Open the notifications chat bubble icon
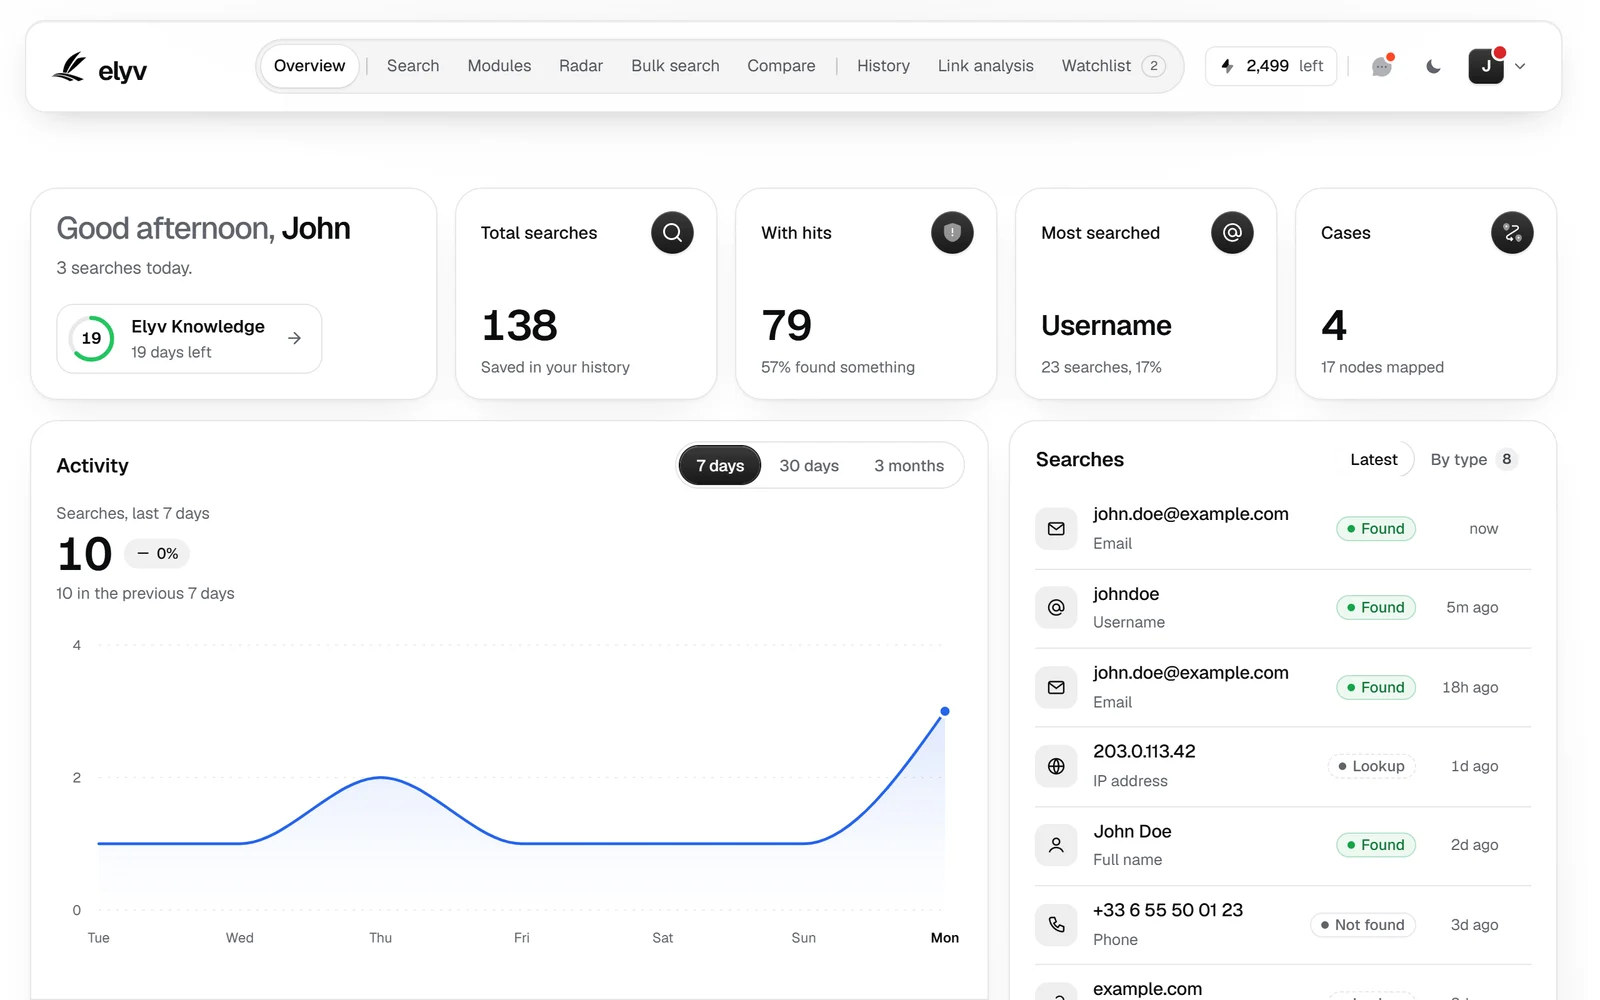 tap(1382, 66)
